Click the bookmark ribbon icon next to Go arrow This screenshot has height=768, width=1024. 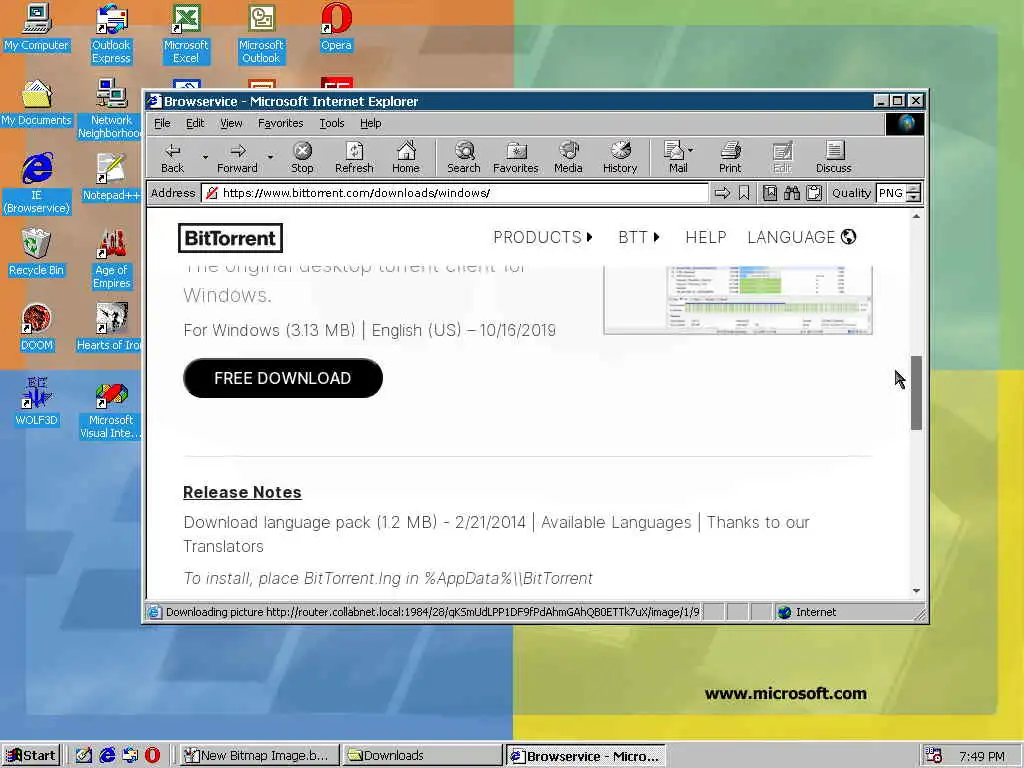[744, 193]
